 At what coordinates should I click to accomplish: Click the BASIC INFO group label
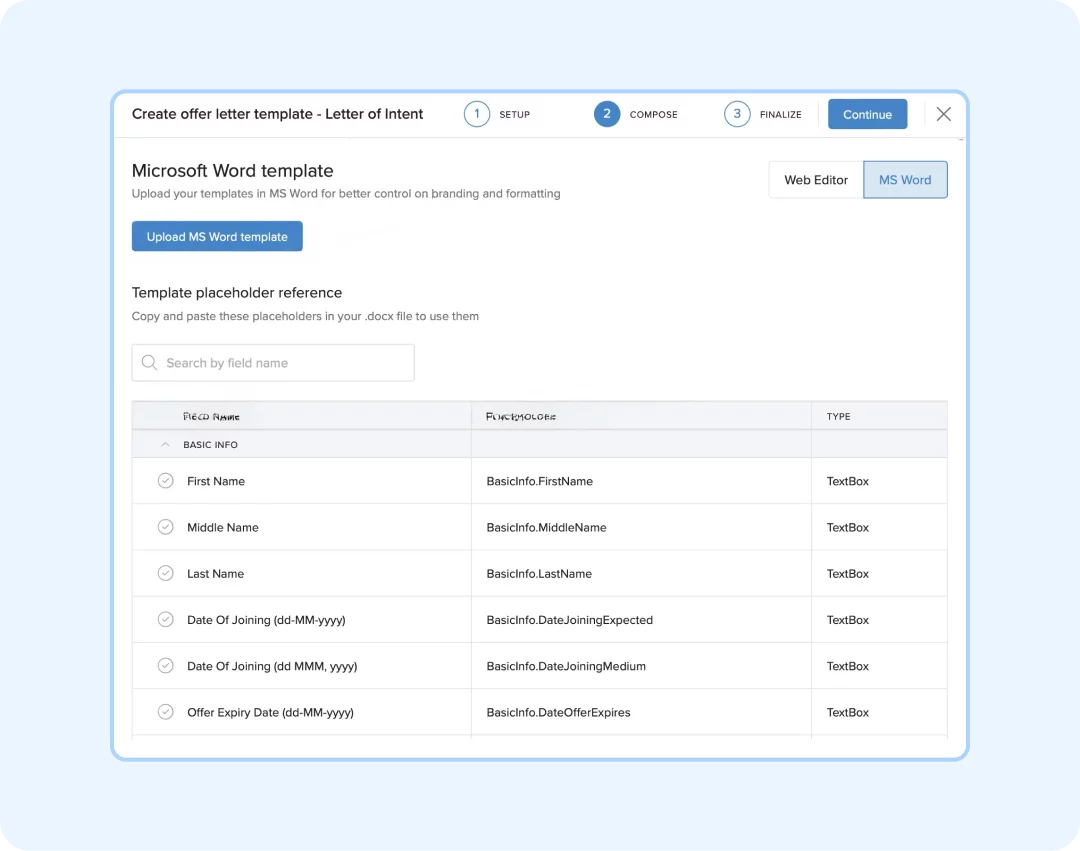pyautogui.click(x=210, y=445)
